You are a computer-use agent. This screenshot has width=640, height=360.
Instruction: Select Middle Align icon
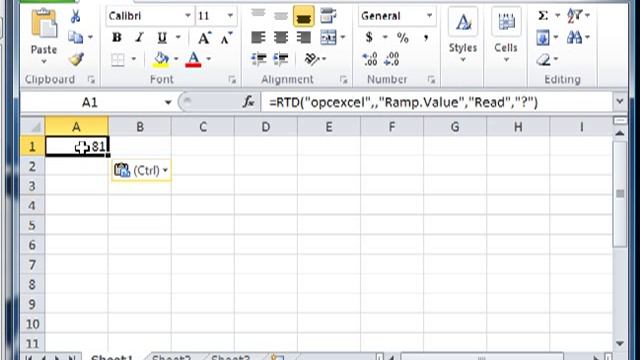[x=281, y=16]
